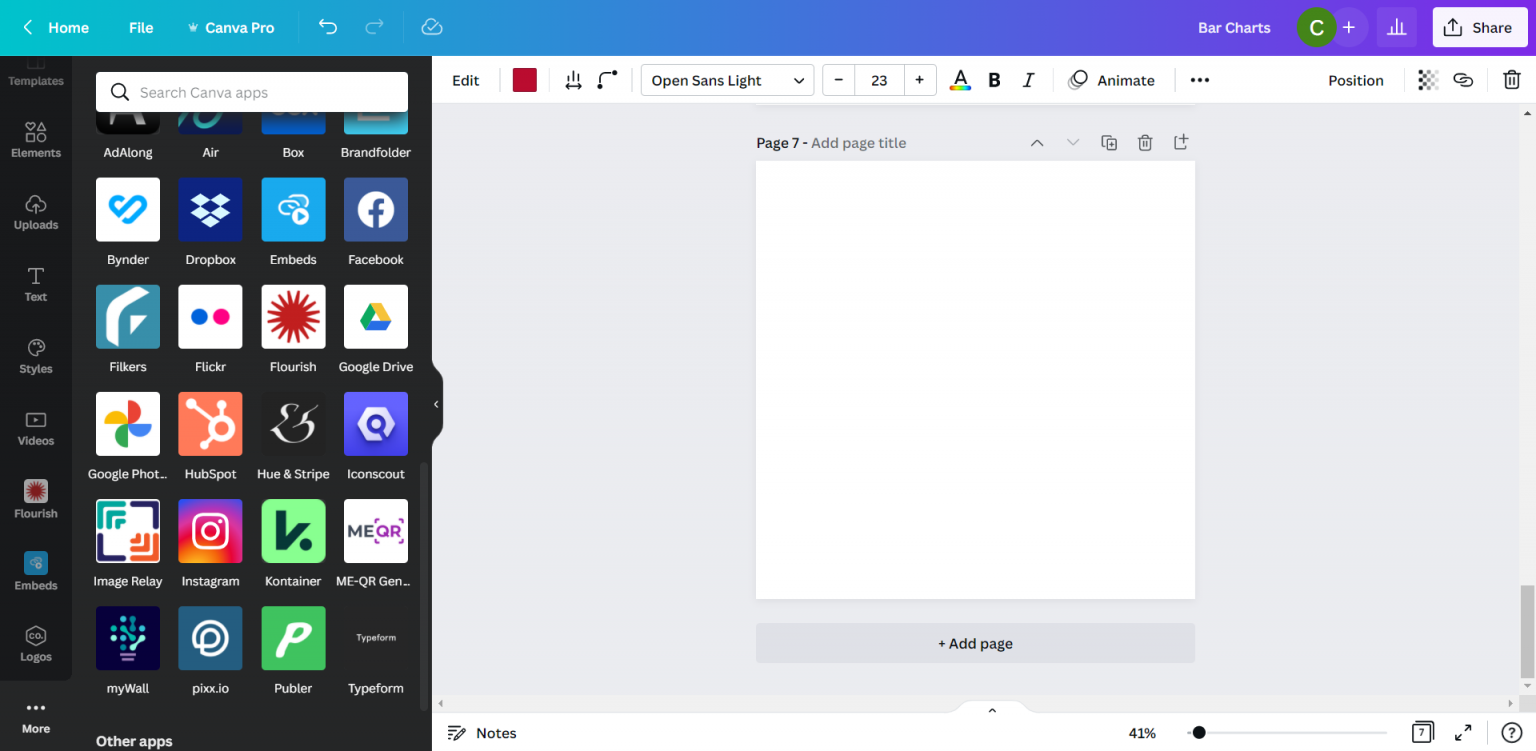Open the Uploads panel
Image resolution: width=1536 pixels, height=751 pixels.
pos(36,212)
